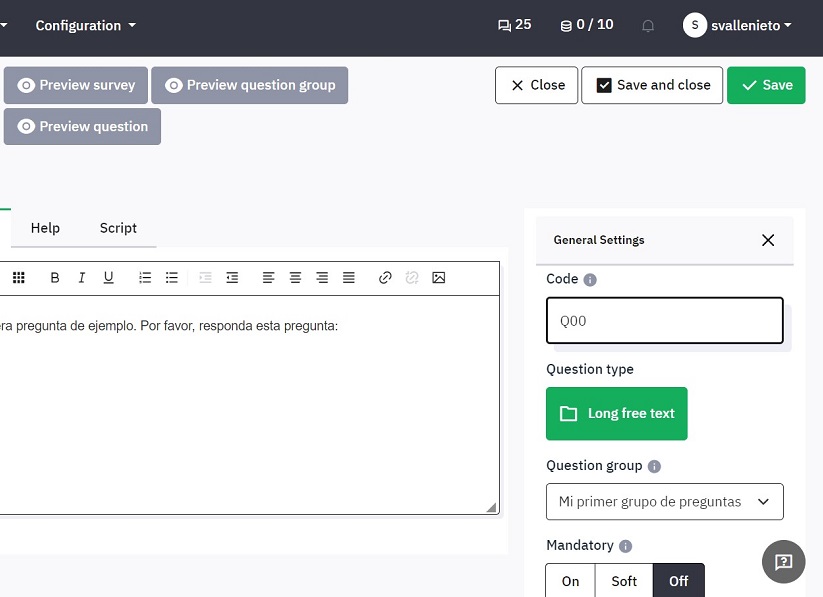Insert an image into the question
The height and width of the screenshot is (597, 823).
pyautogui.click(x=438, y=278)
